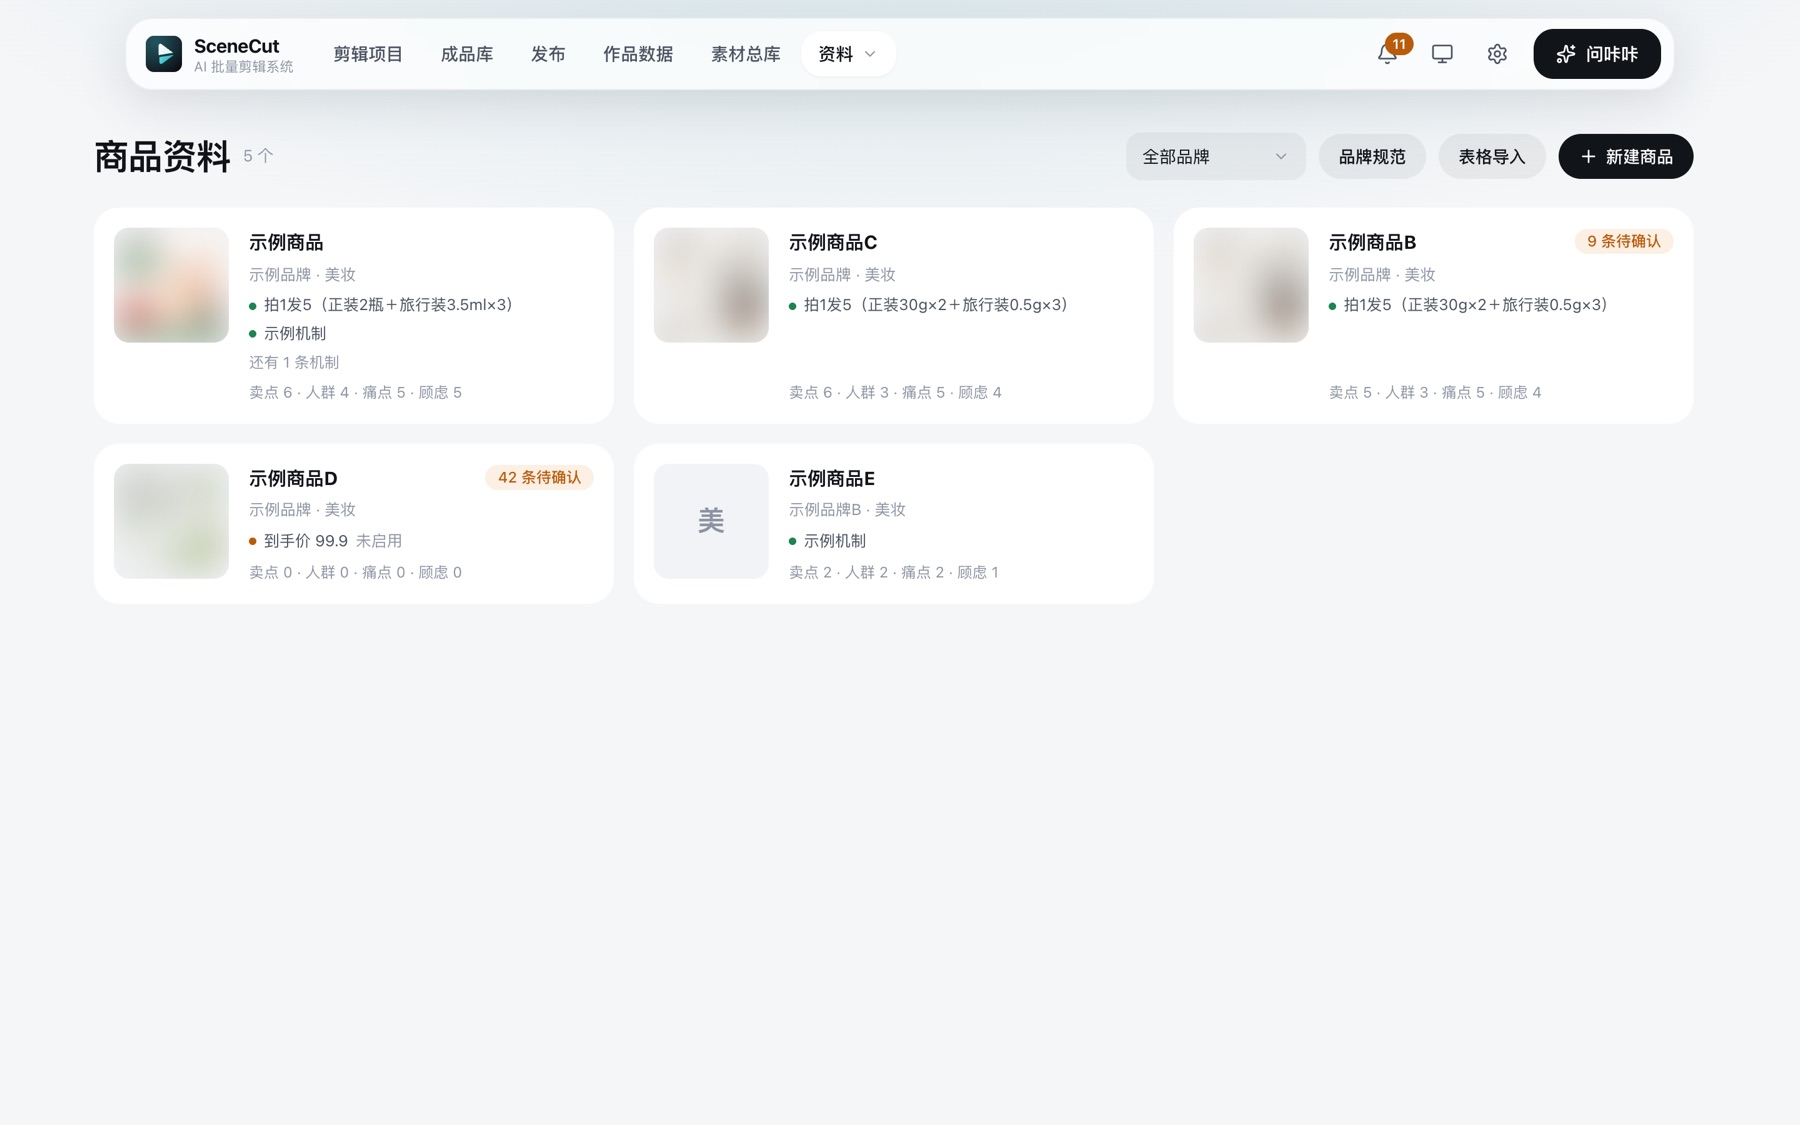This screenshot has width=1800, height=1125.
Task: Open the 示例商品 thumbnail image
Action: (x=171, y=285)
